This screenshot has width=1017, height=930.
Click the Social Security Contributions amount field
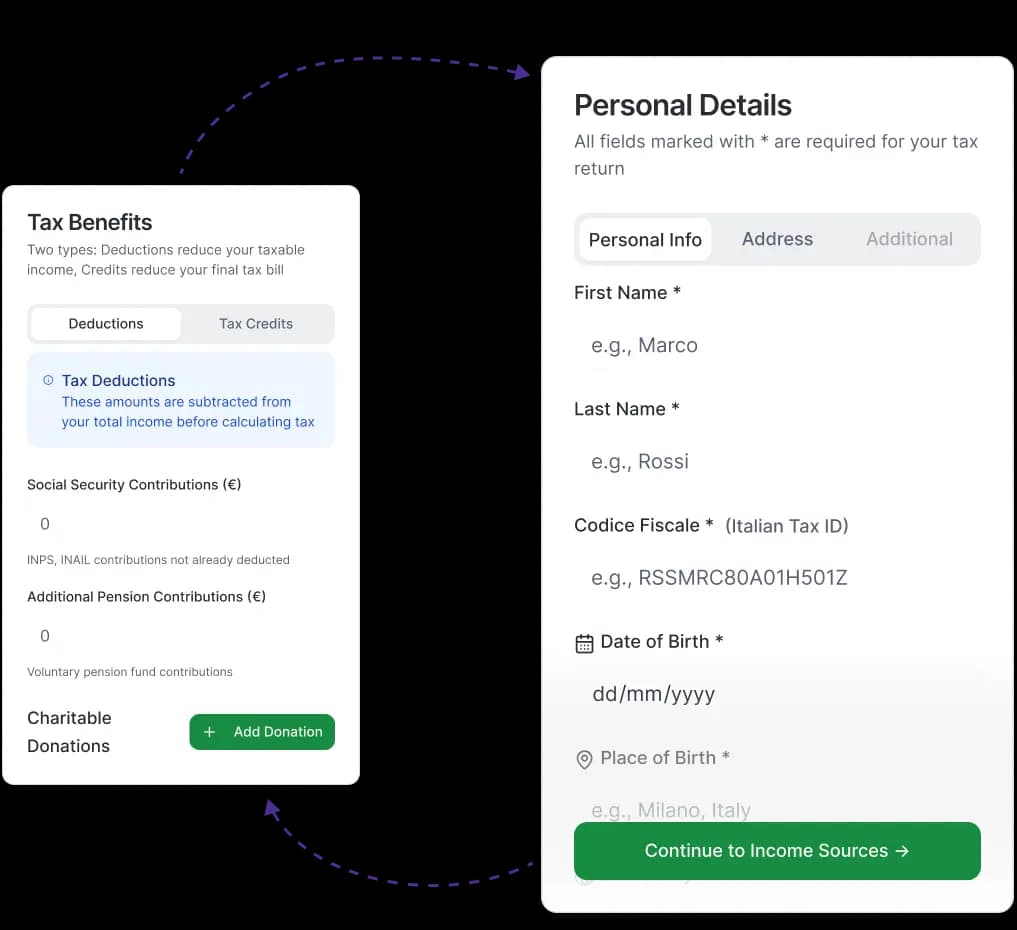coord(180,524)
